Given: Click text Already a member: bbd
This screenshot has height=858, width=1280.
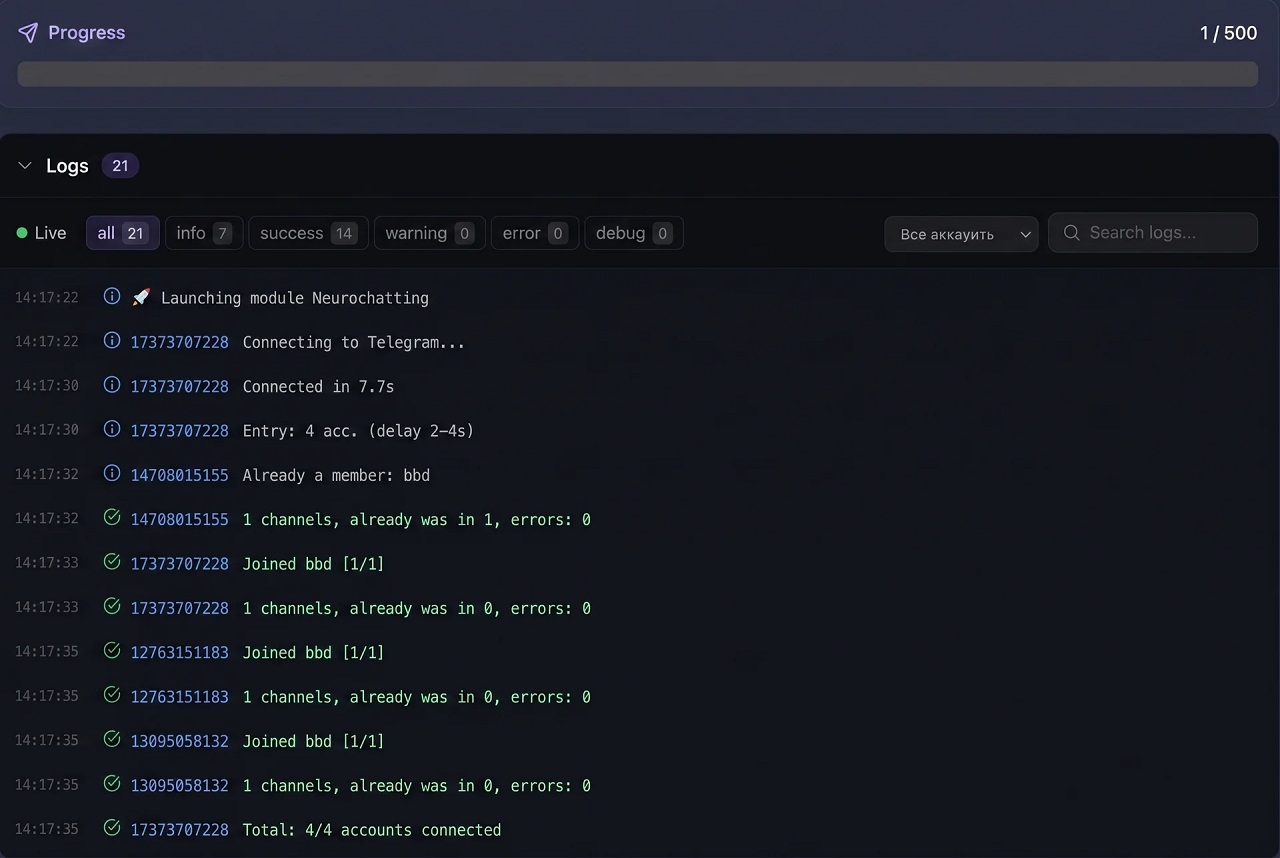Looking at the screenshot, I should 336,475.
